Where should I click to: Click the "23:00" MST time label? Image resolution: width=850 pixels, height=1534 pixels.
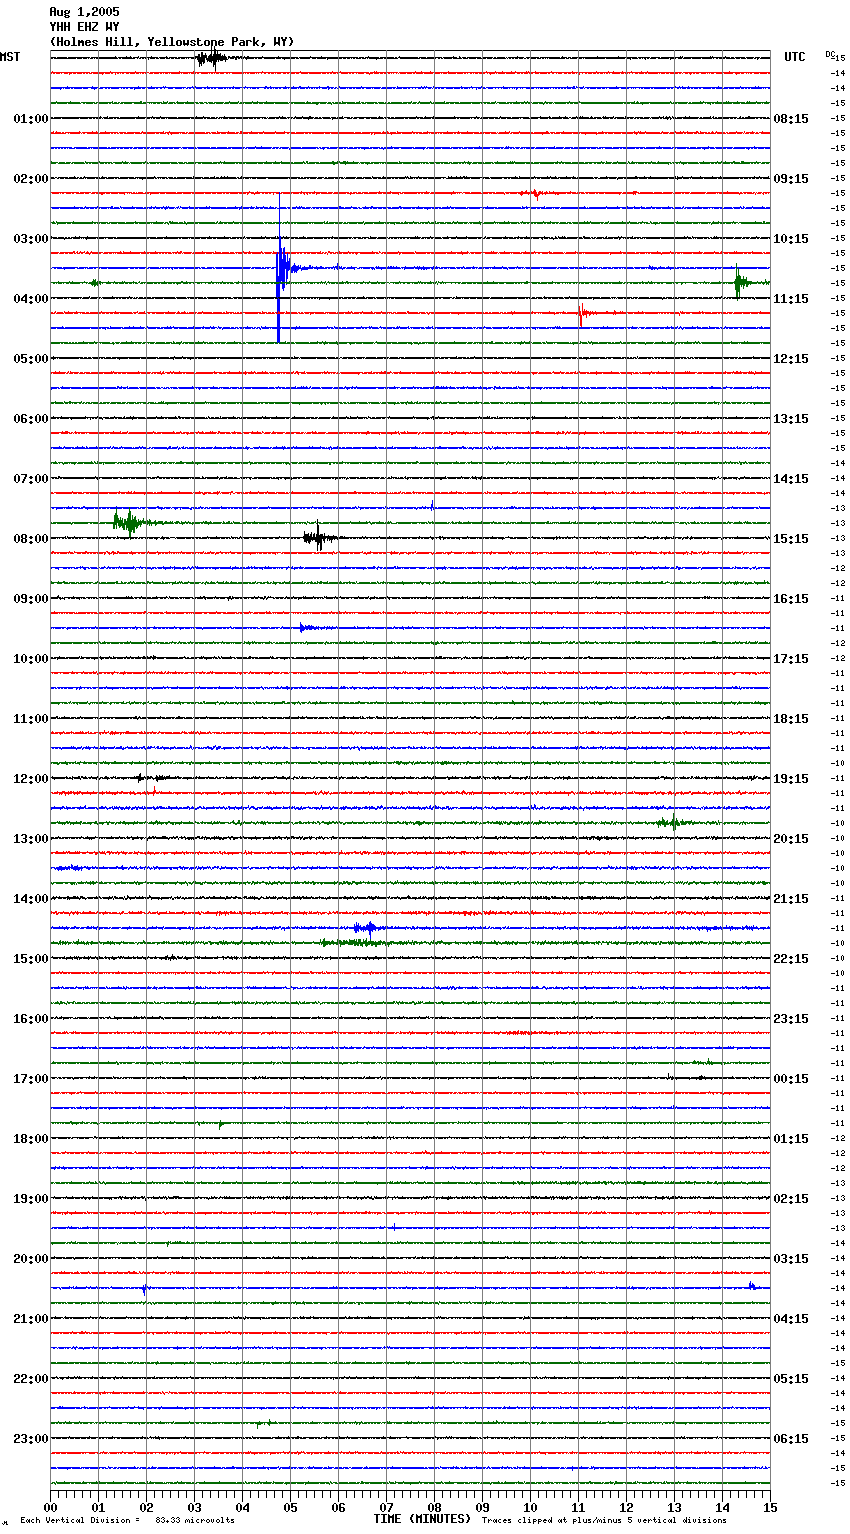pyautogui.click(x=30, y=1439)
